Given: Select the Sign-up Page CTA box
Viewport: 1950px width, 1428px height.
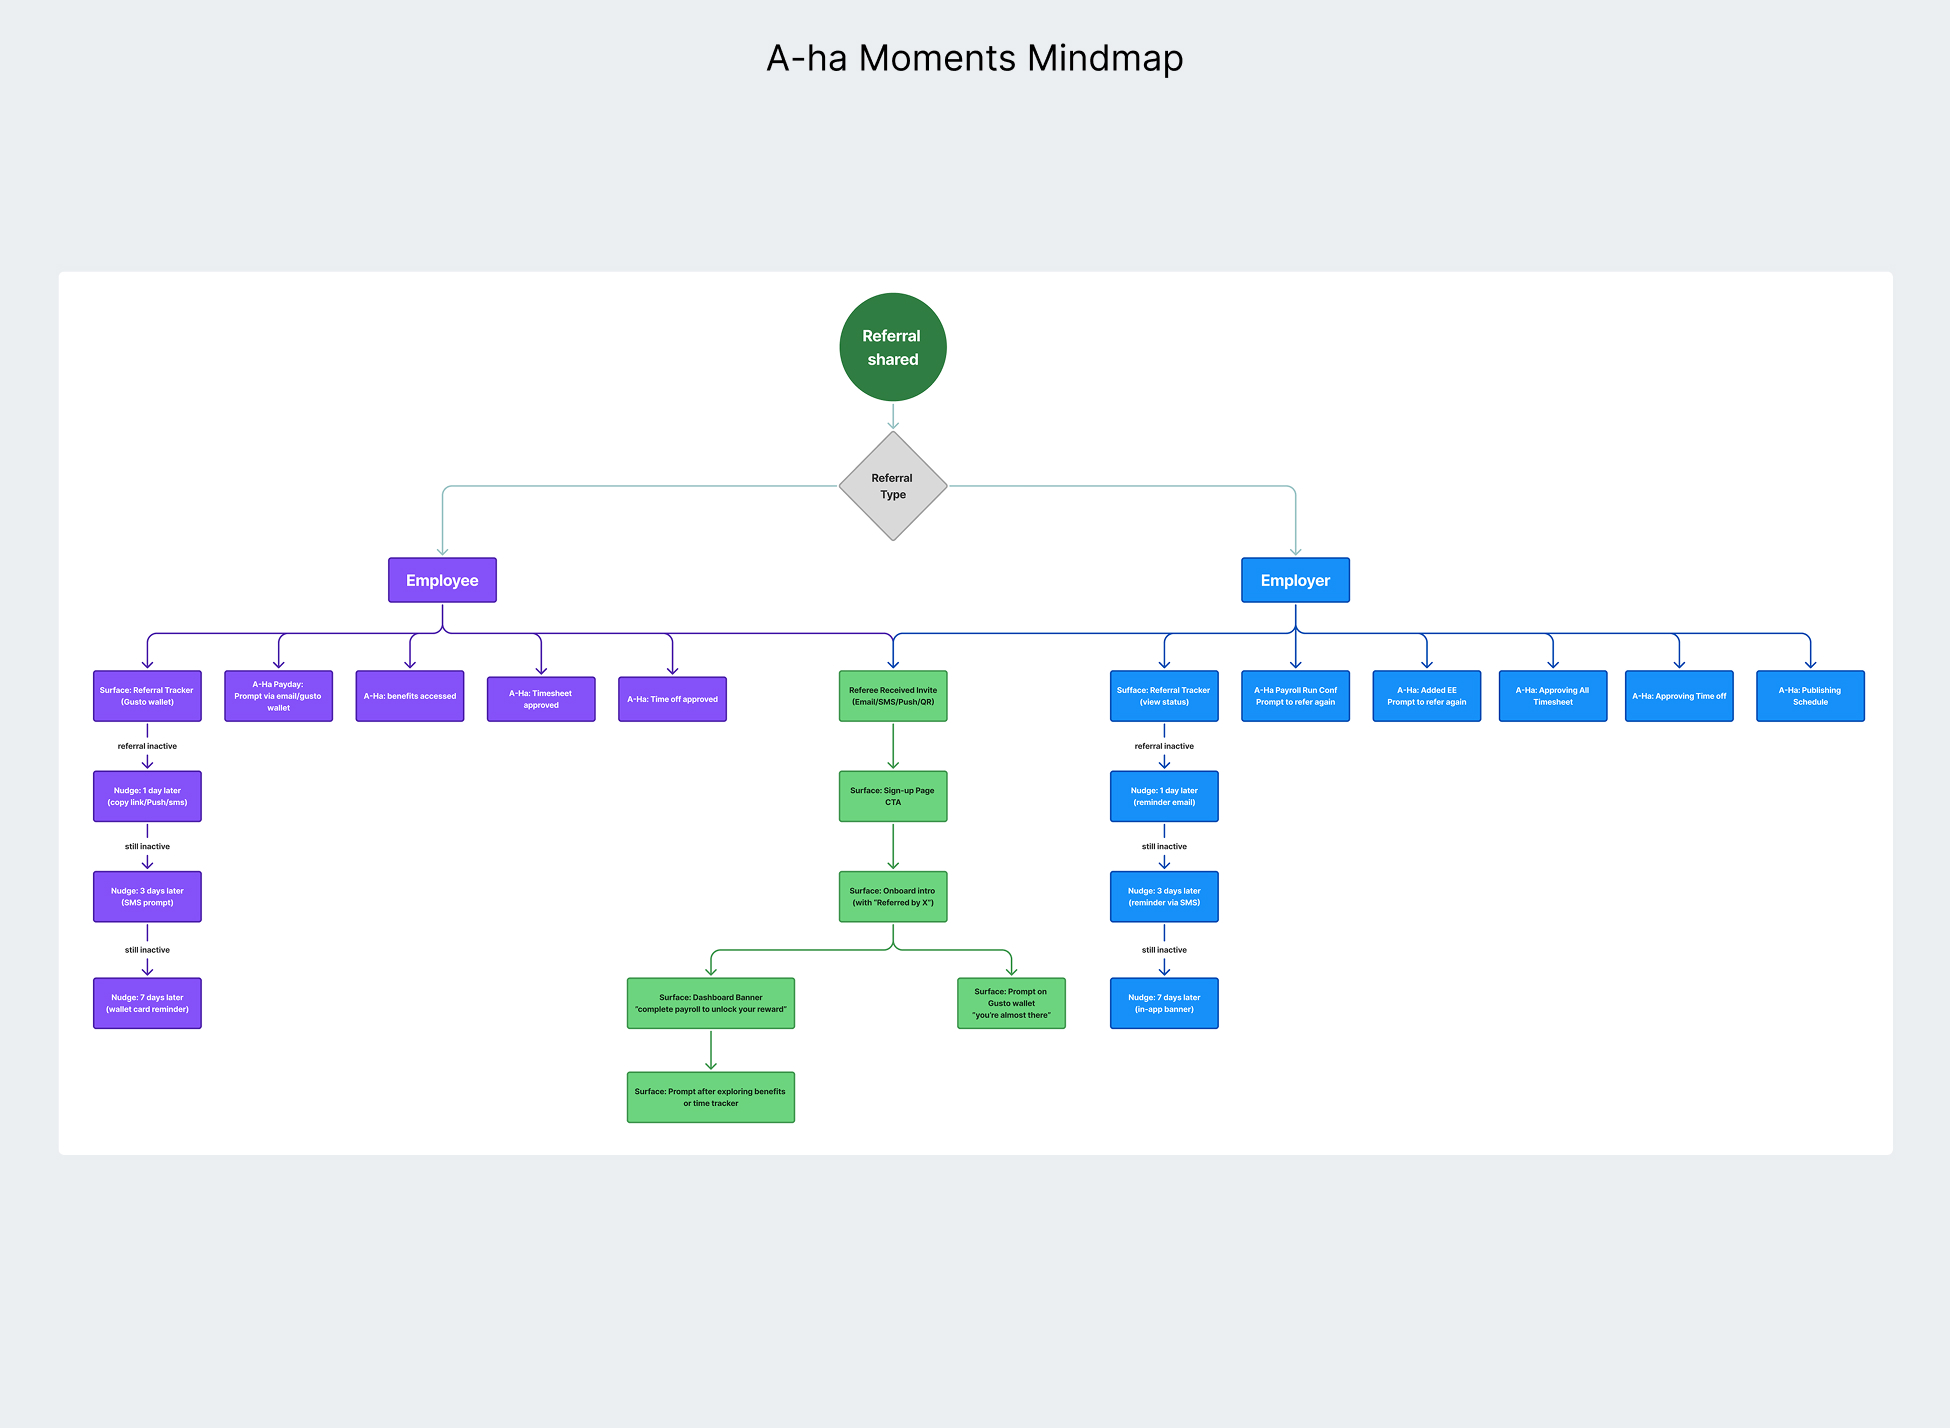Looking at the screenshot, I should click(x=892, y=796).
